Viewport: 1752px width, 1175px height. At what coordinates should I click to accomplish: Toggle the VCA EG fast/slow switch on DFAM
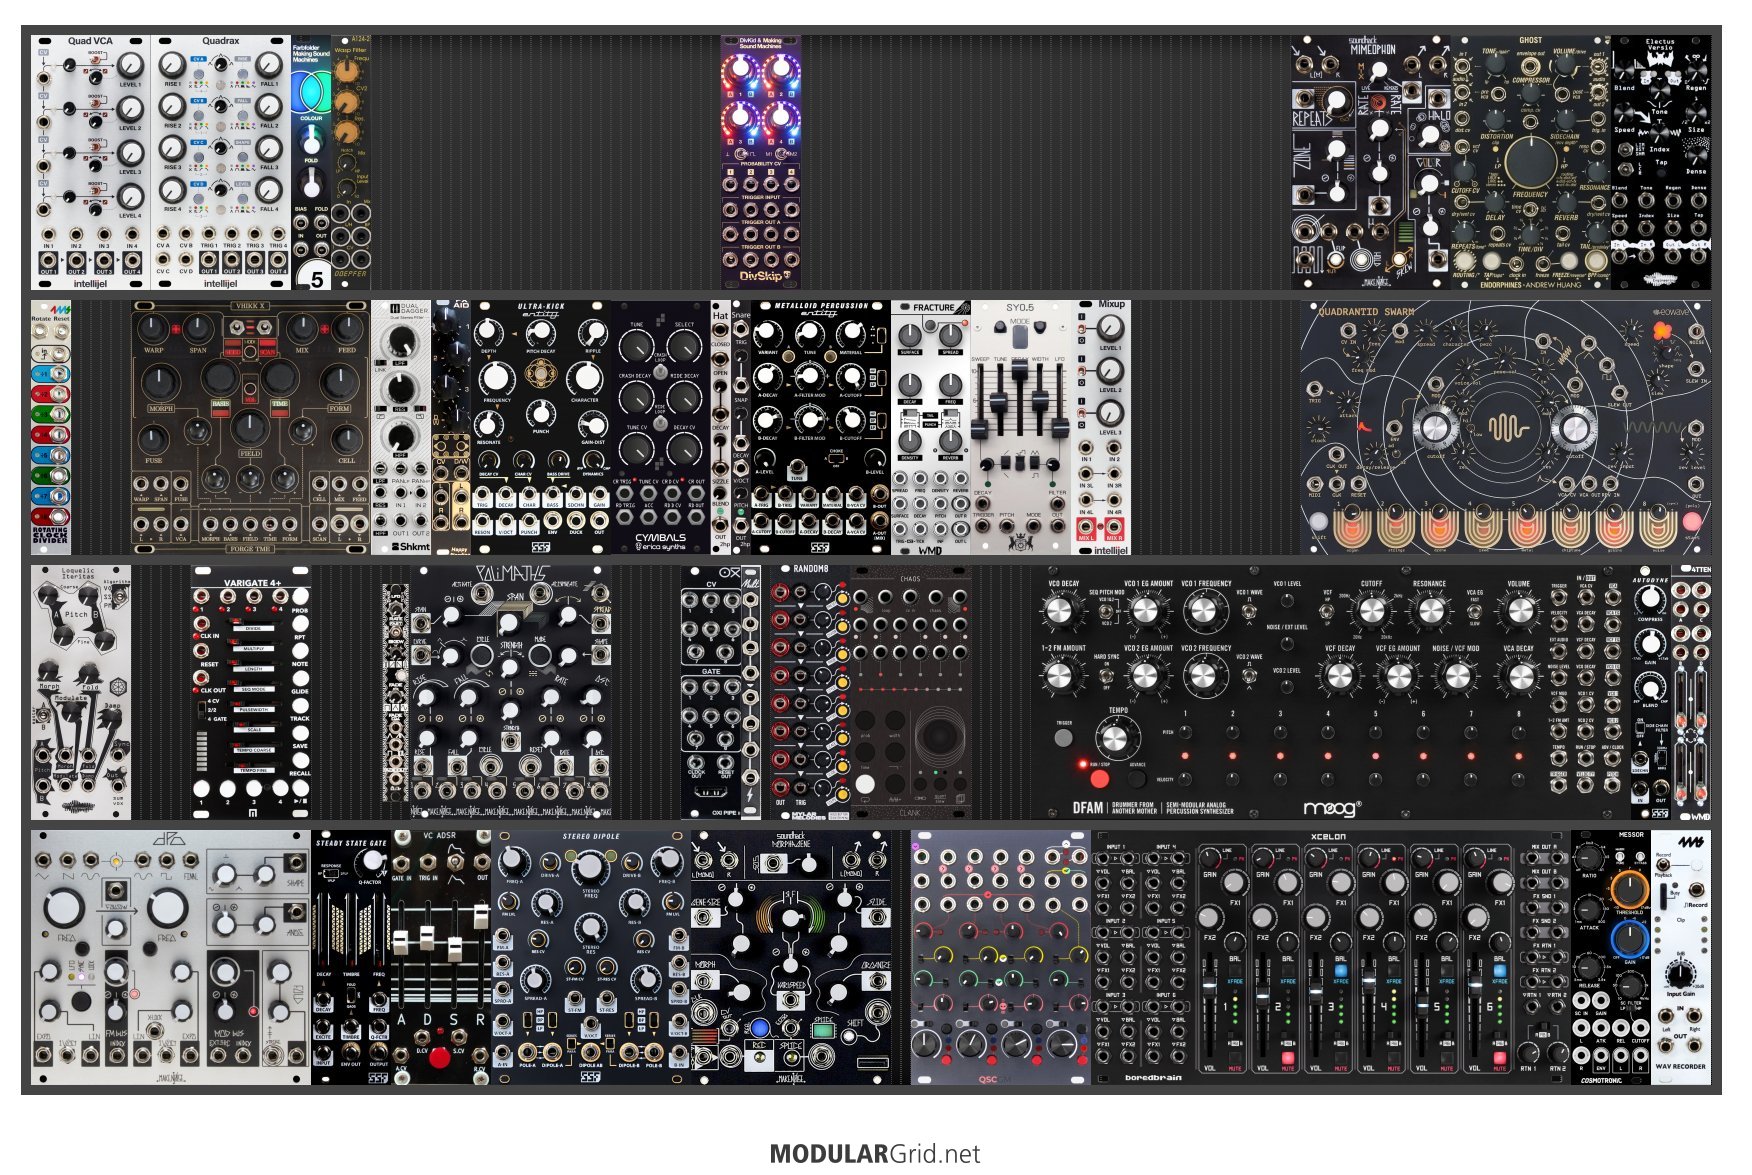pyautogui.click(x=1474, y=611)
